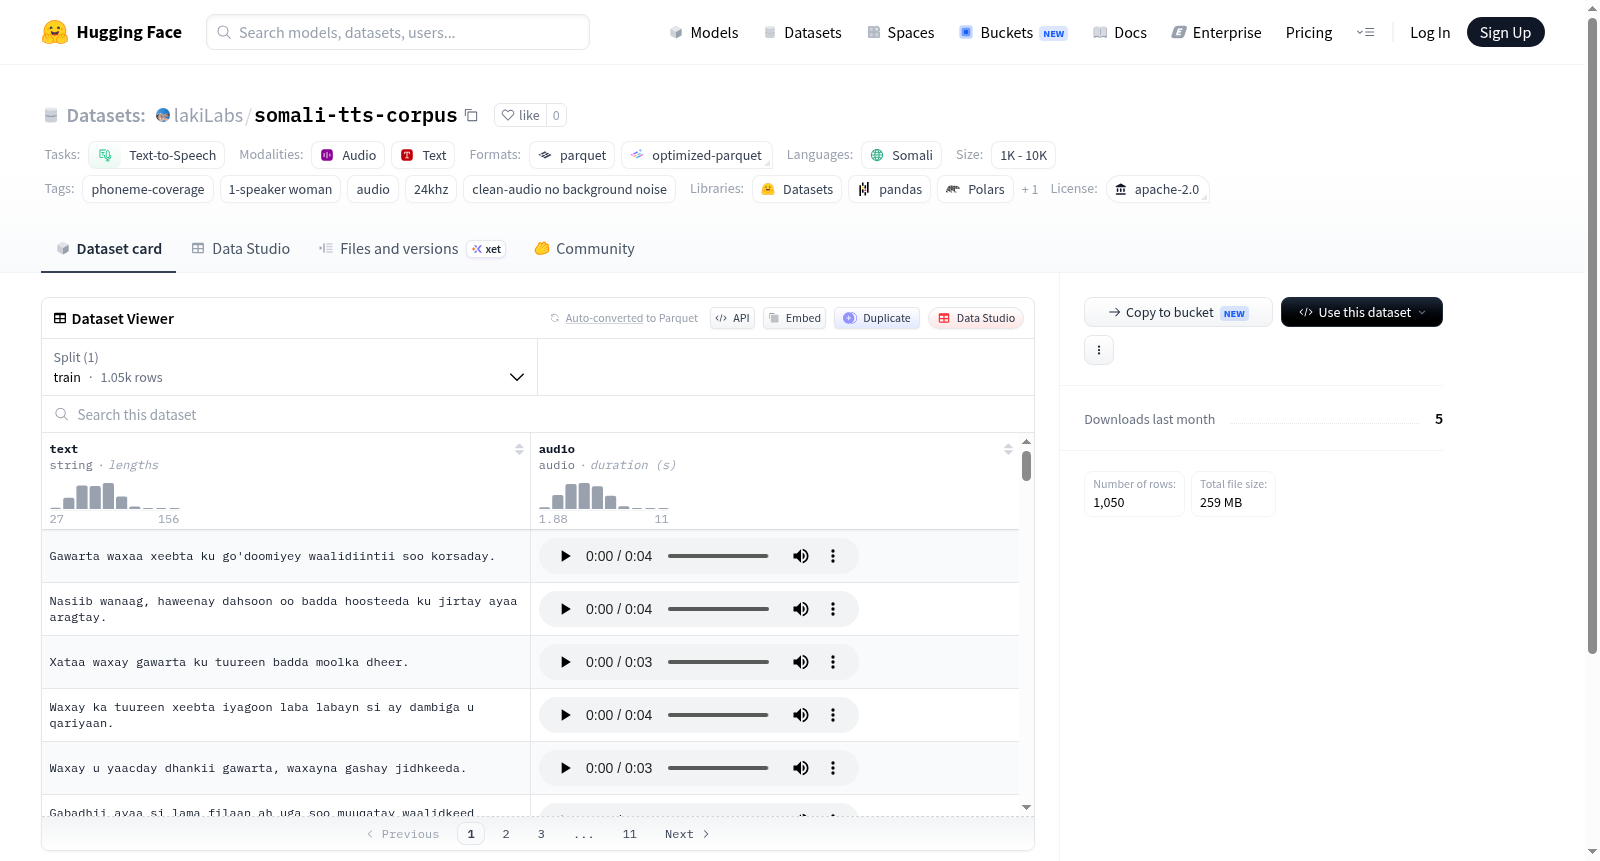Open Data Studio from the viewer header
The width and height of the screenshot is (1600, 861).
tap(976, 318)
